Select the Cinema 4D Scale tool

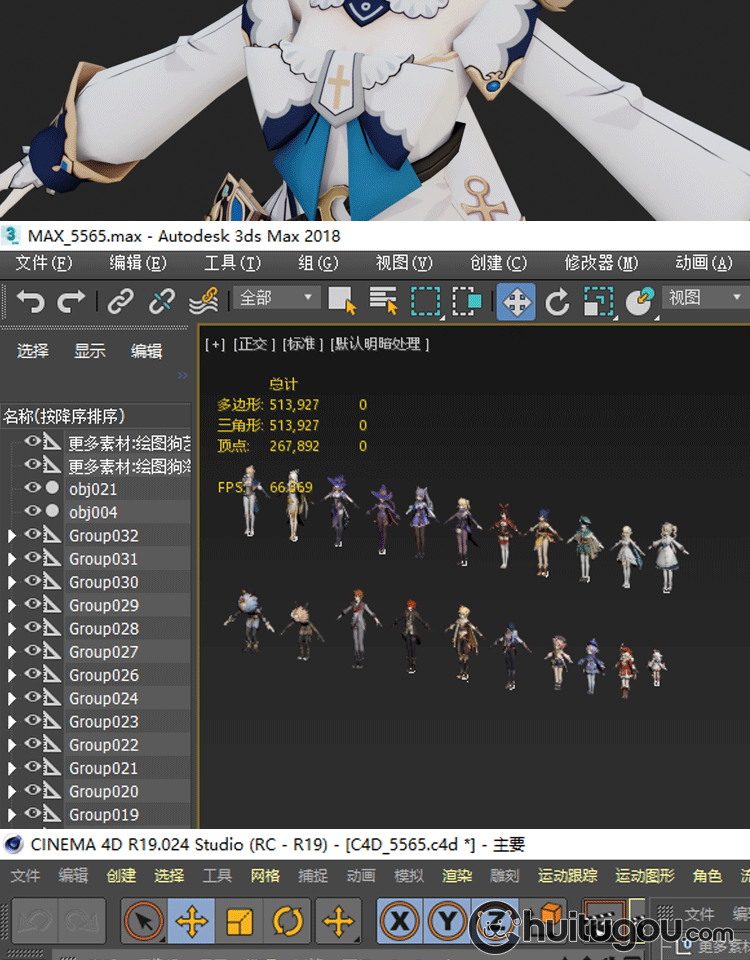point(239,921)
